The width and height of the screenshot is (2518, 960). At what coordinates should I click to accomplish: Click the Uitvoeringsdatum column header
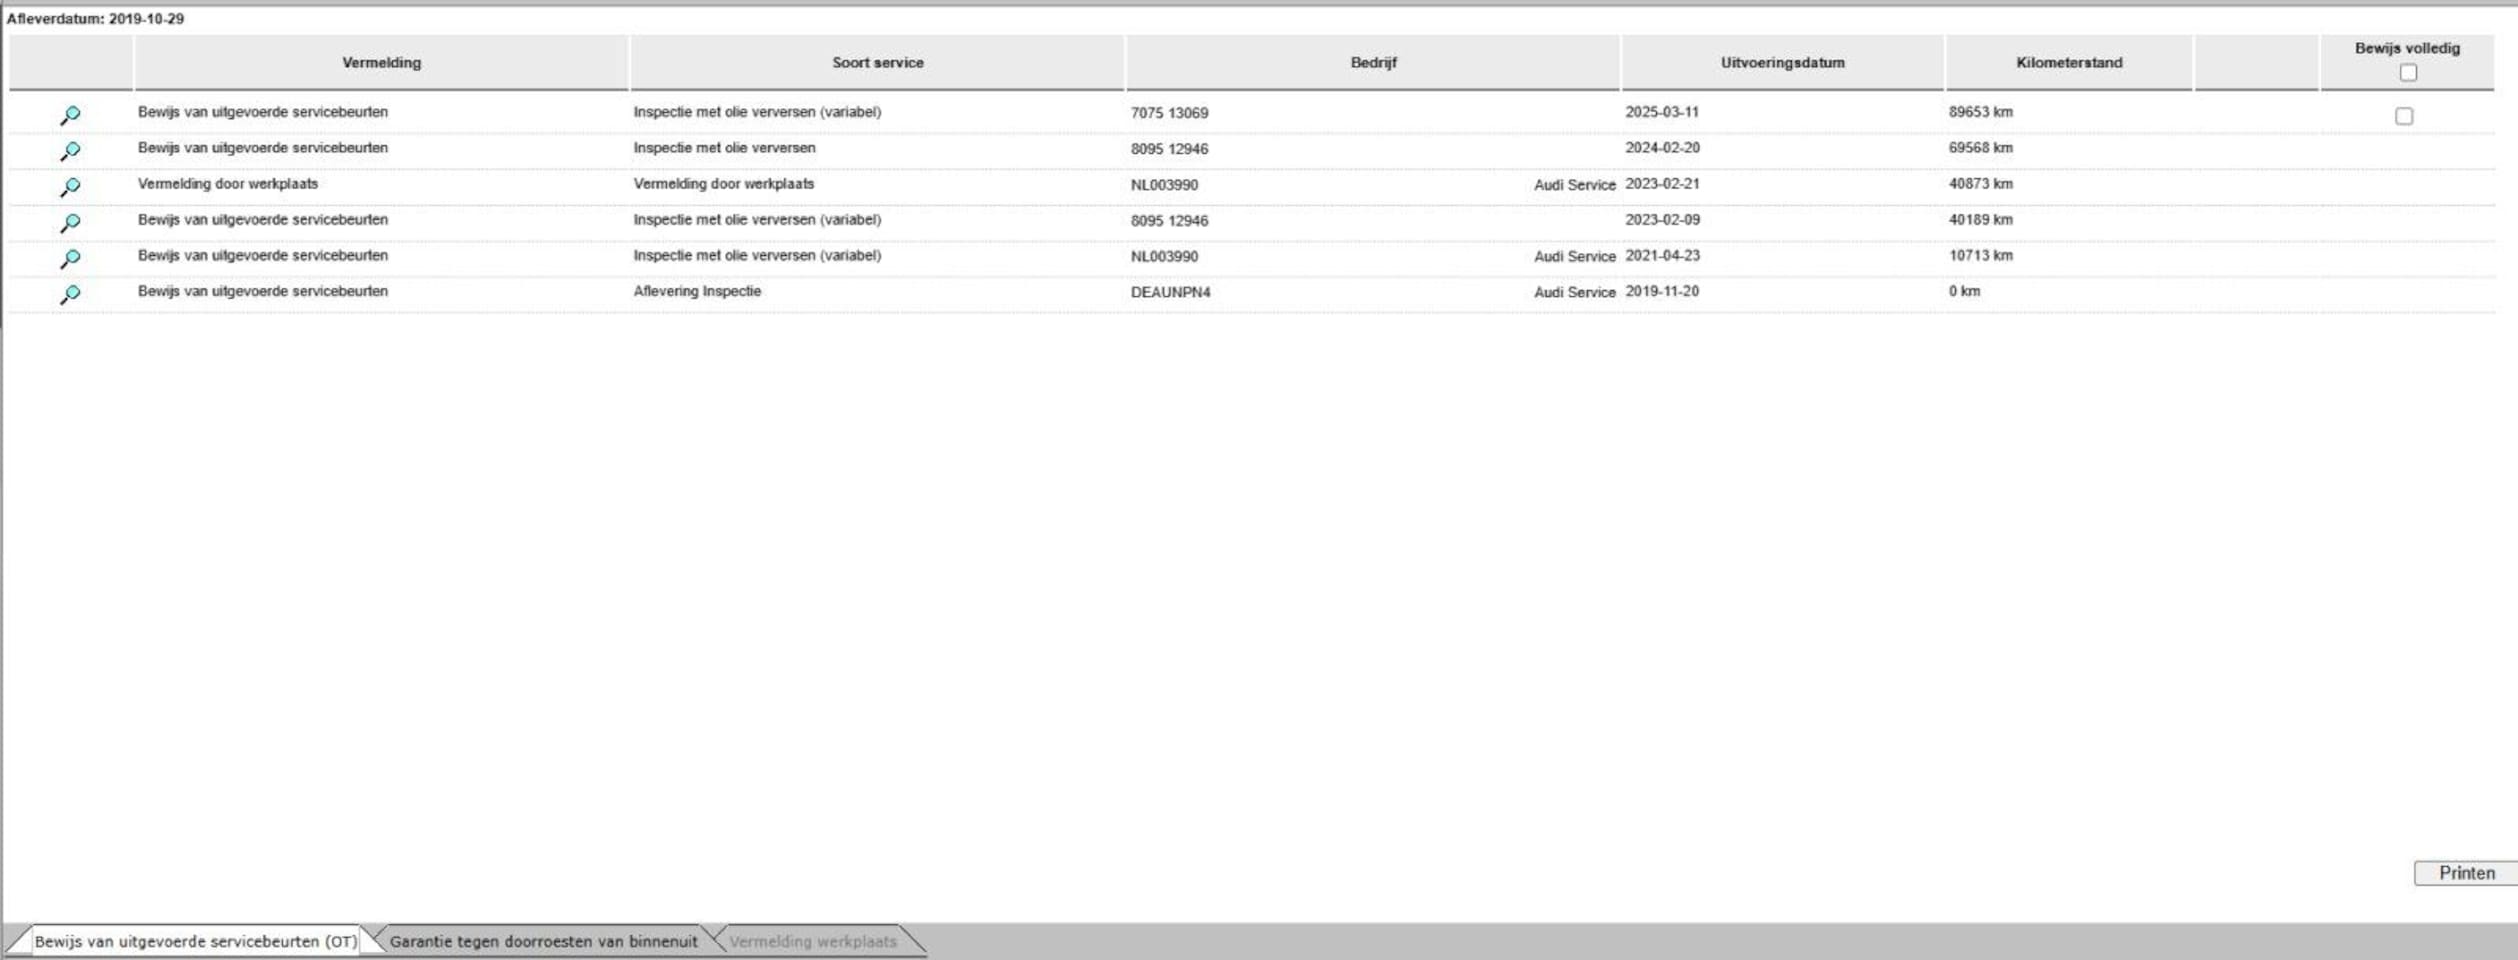pyautogui.click(x=1782, y=63)
